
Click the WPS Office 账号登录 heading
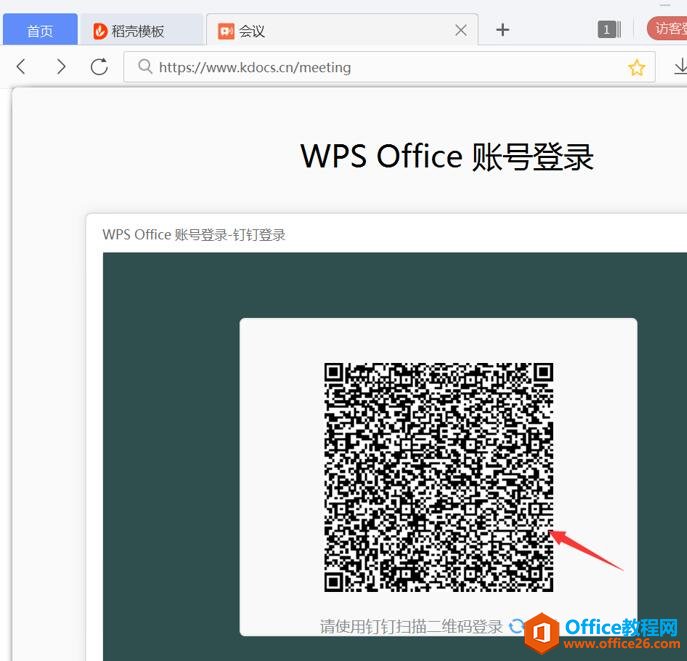447,156
